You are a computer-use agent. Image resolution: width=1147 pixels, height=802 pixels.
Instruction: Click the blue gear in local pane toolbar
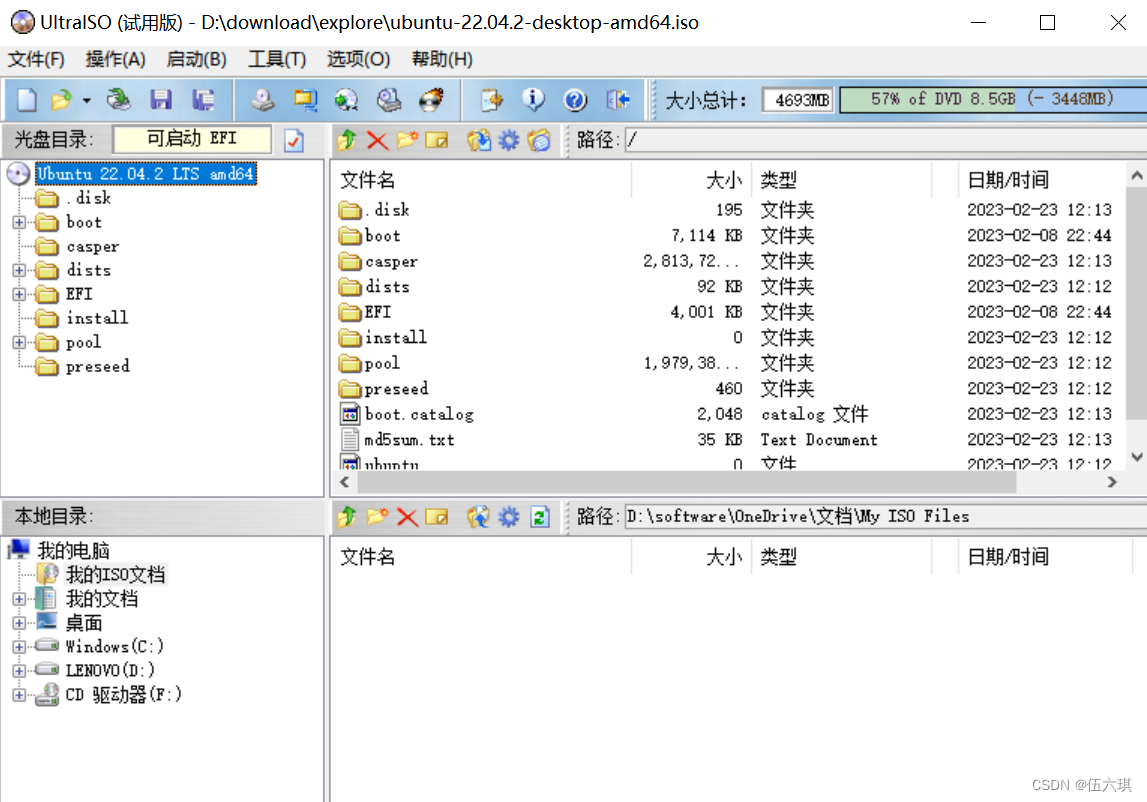click(508, 517)
